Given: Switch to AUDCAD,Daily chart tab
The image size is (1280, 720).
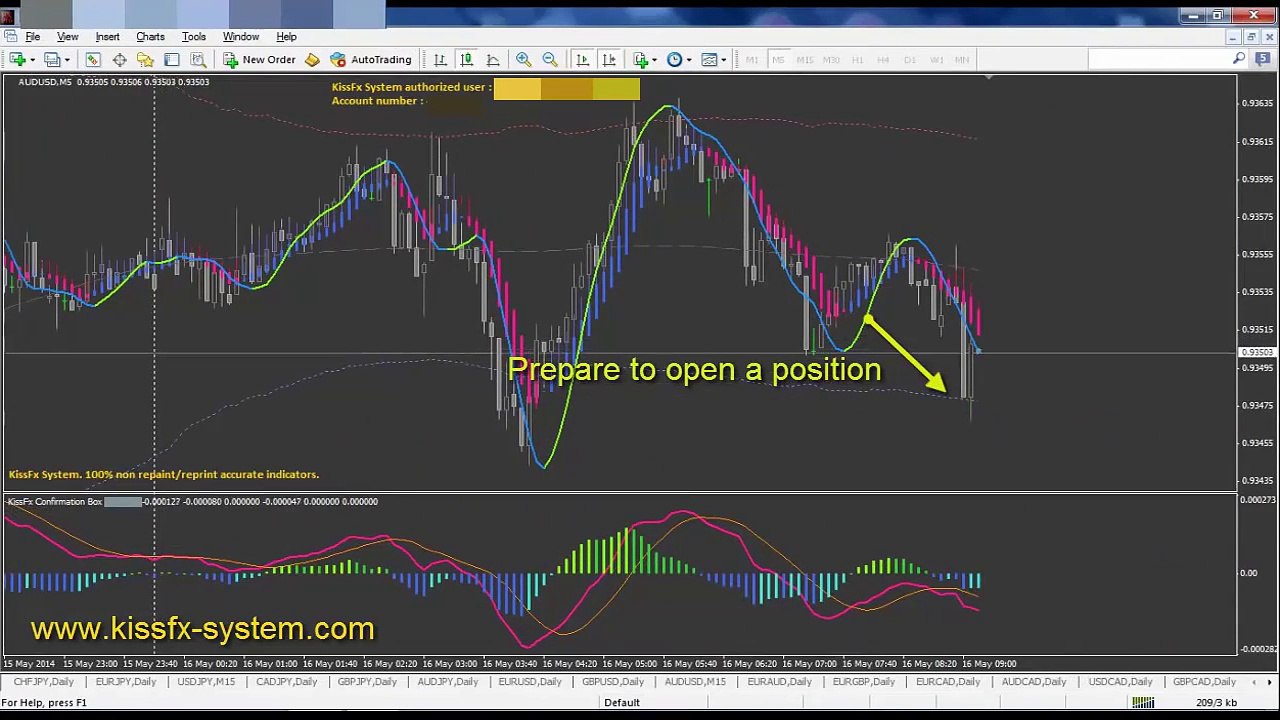Looking at the screenshot, I should [1034, 682].
